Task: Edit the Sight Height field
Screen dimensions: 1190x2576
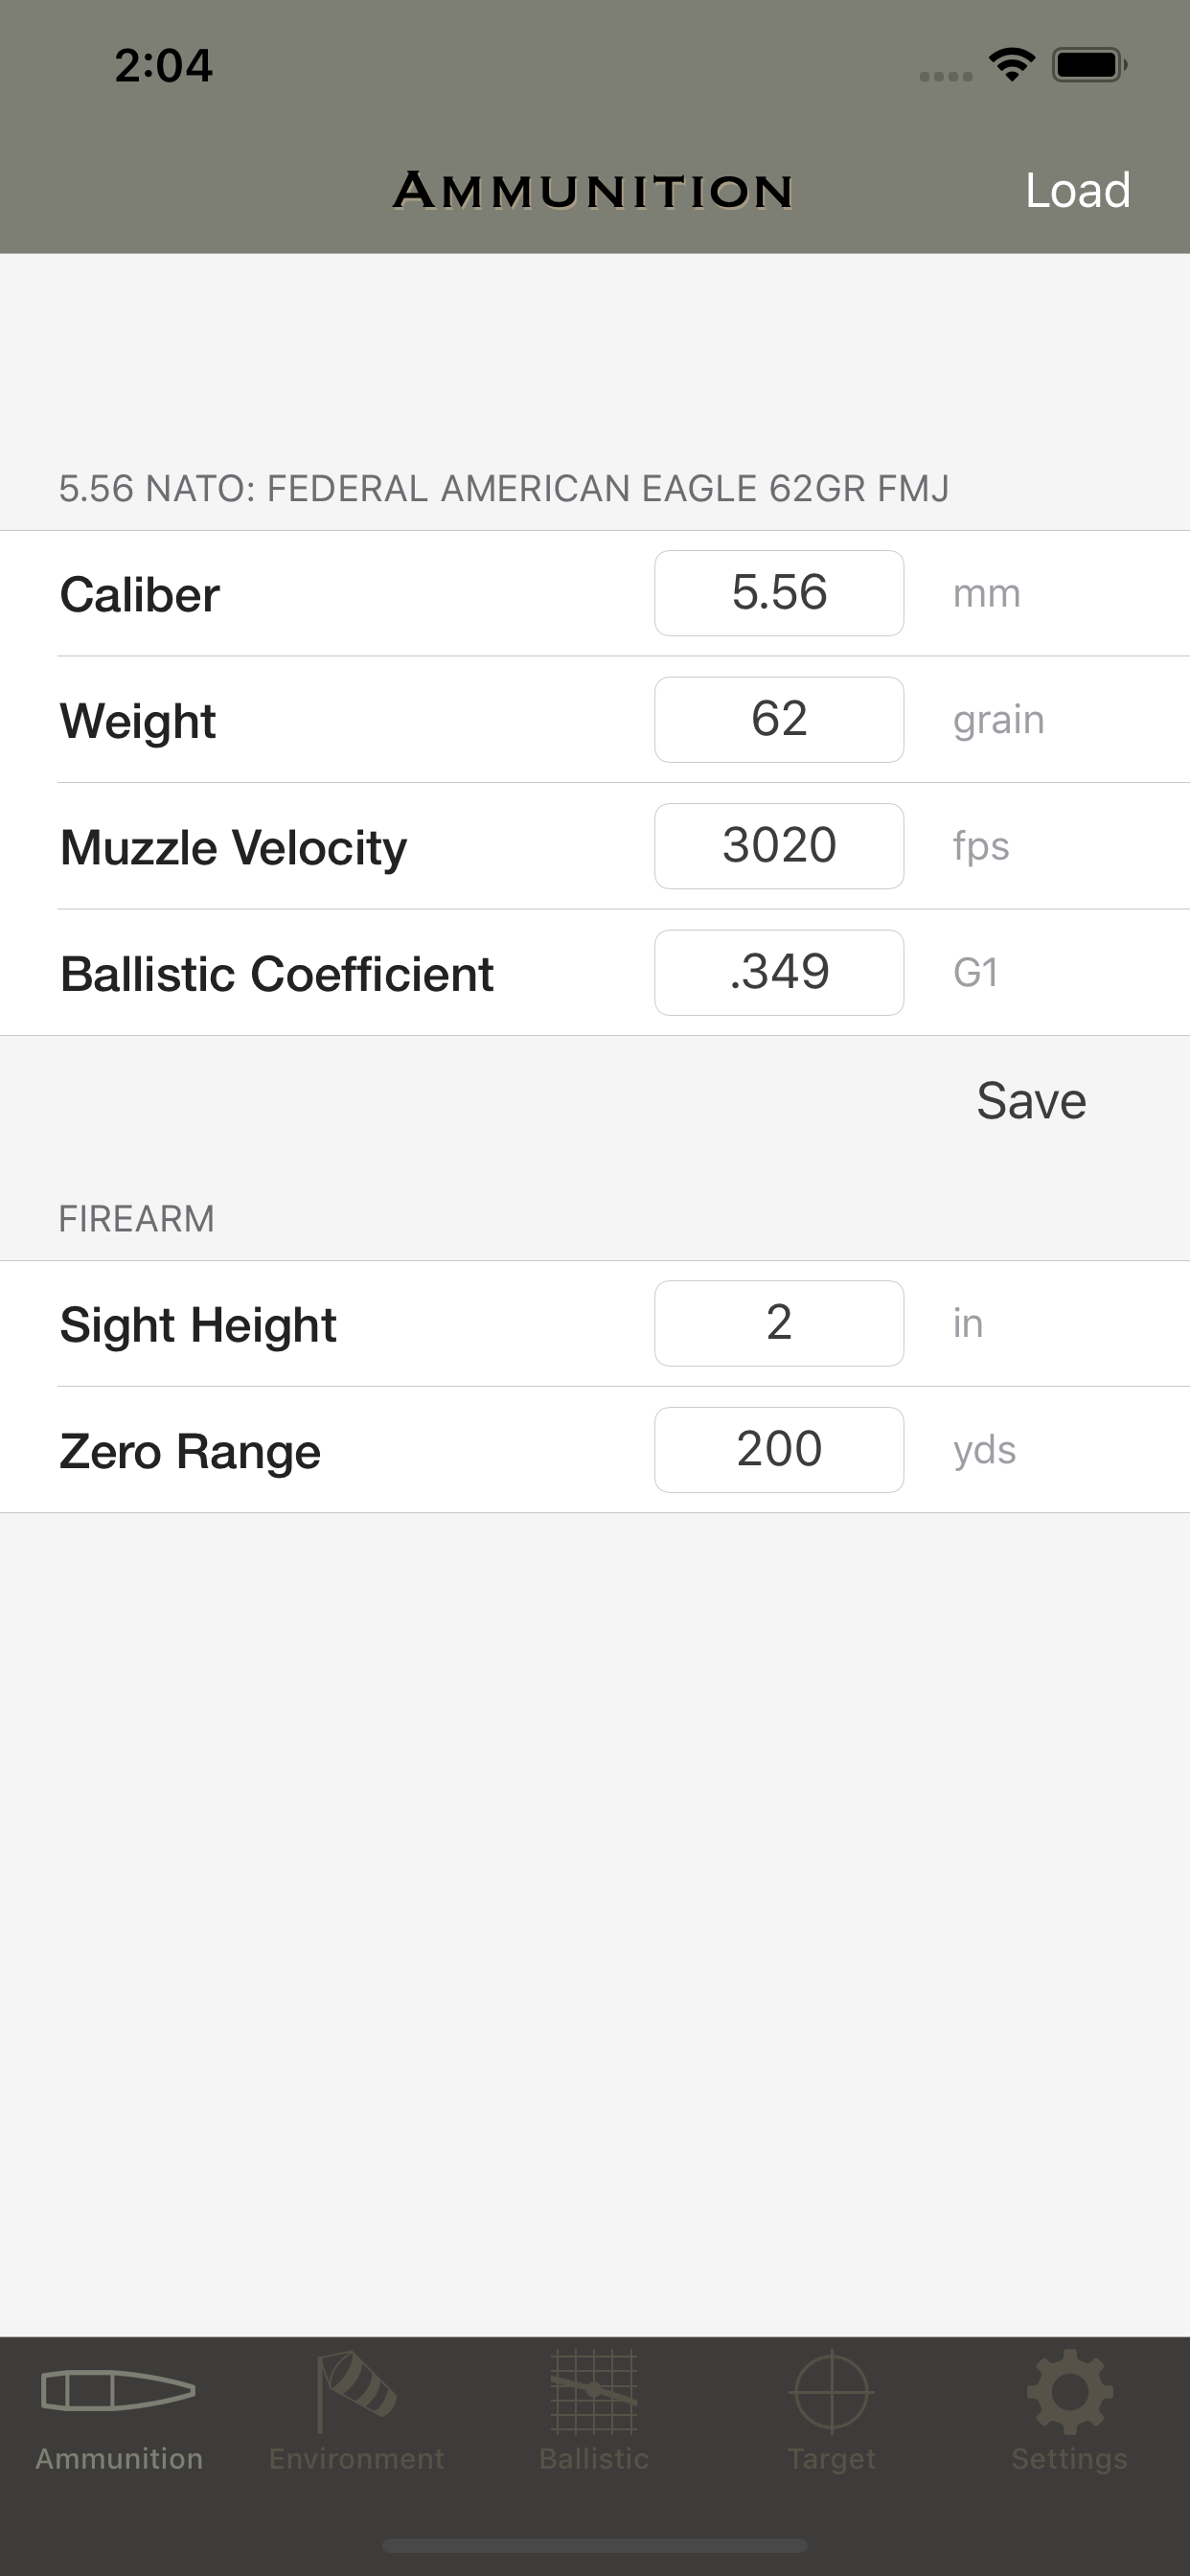Action: (779, 1323)
